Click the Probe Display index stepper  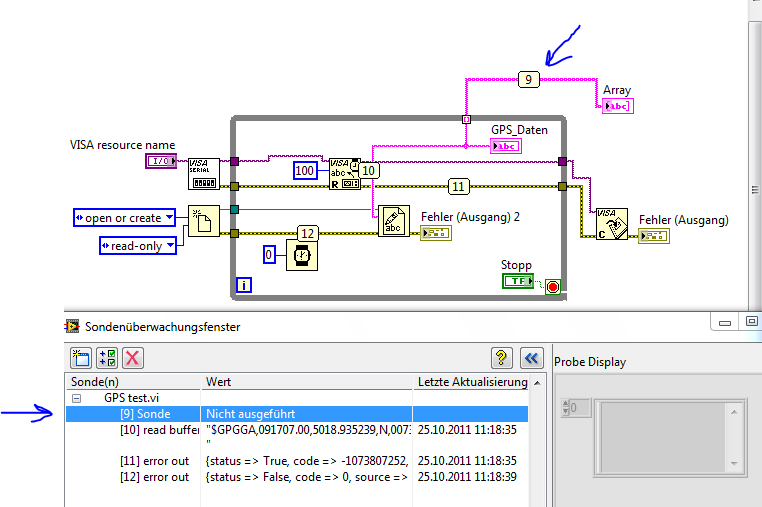(565, 407)
